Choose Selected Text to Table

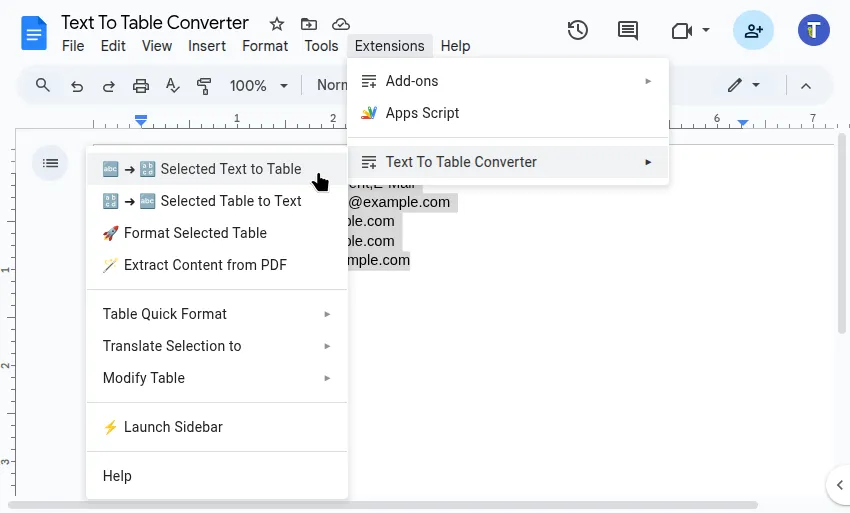[217, 169]
